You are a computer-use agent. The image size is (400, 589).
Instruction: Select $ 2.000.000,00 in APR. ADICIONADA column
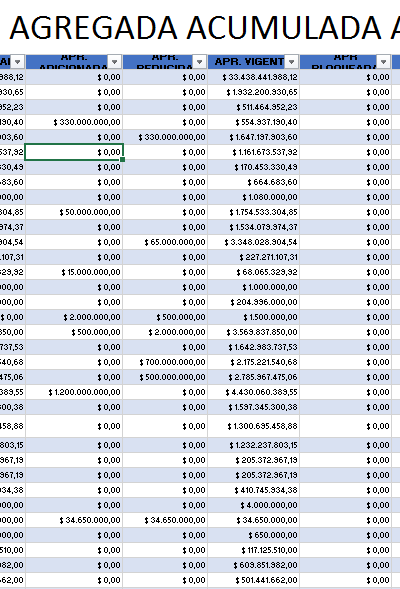(74, 317)
